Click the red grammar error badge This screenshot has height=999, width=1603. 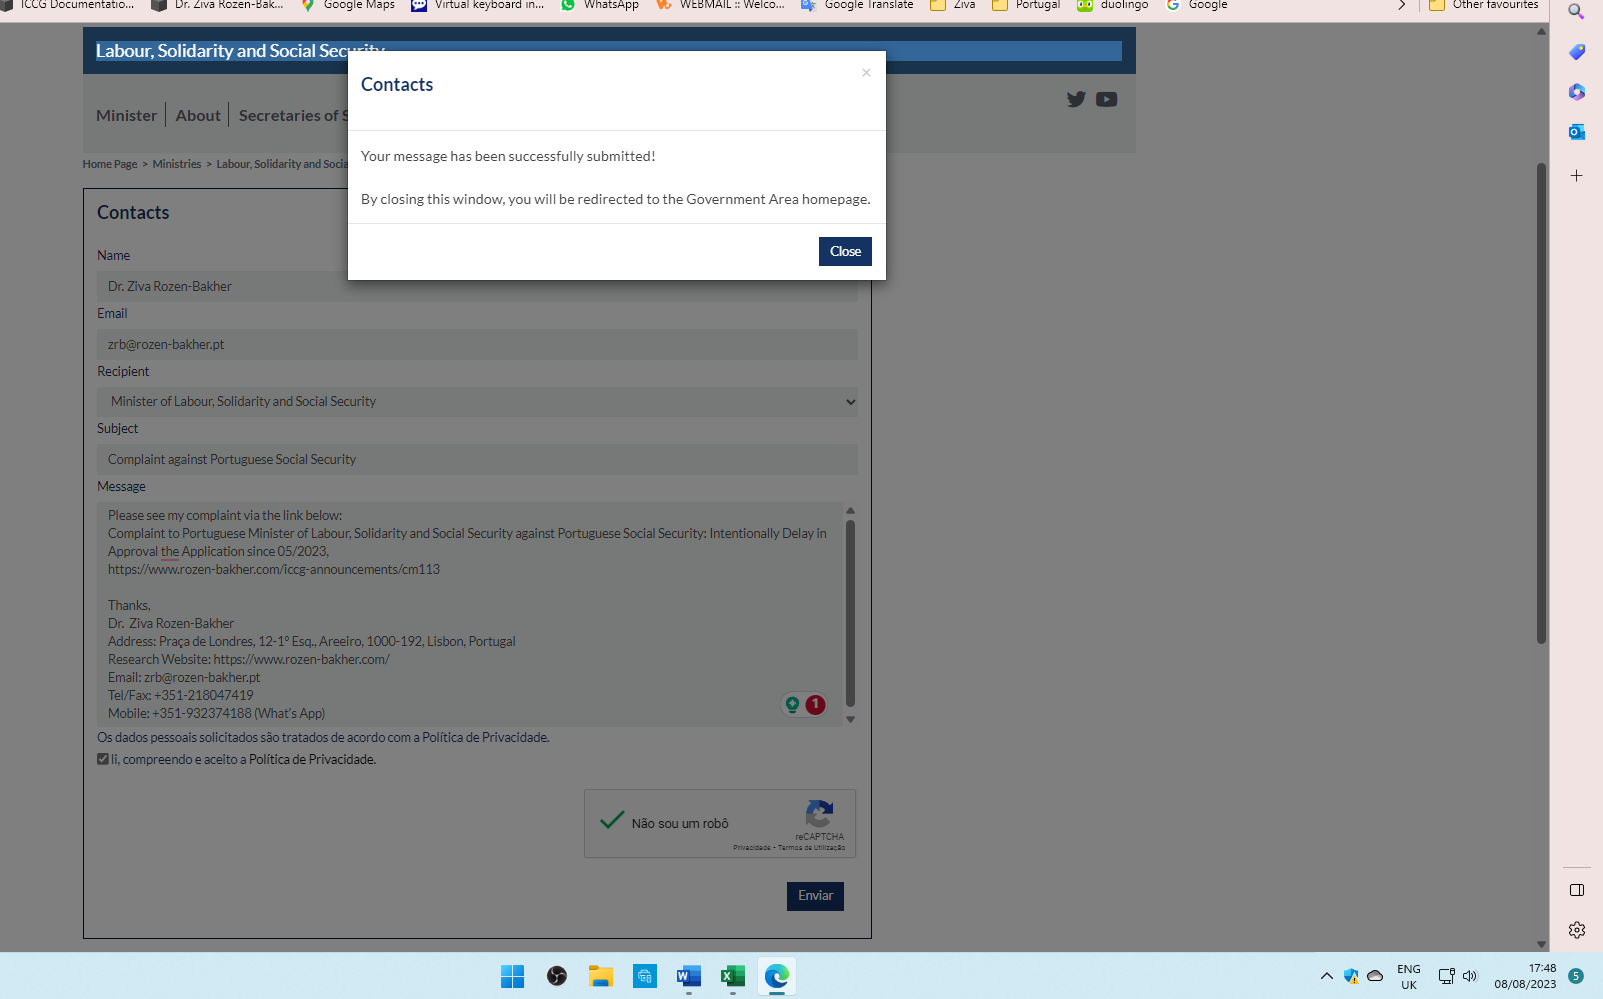tap(815, 705)
